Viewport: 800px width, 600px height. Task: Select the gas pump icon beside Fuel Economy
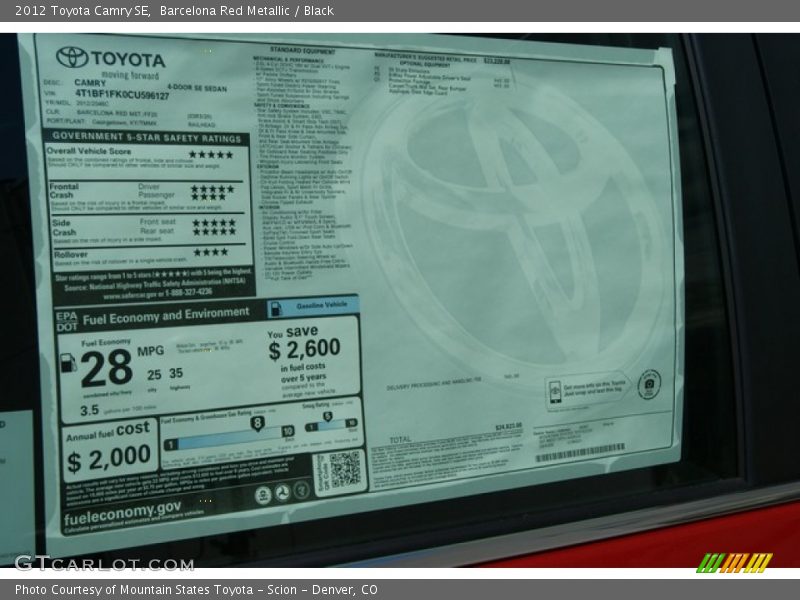pos(68,364)
